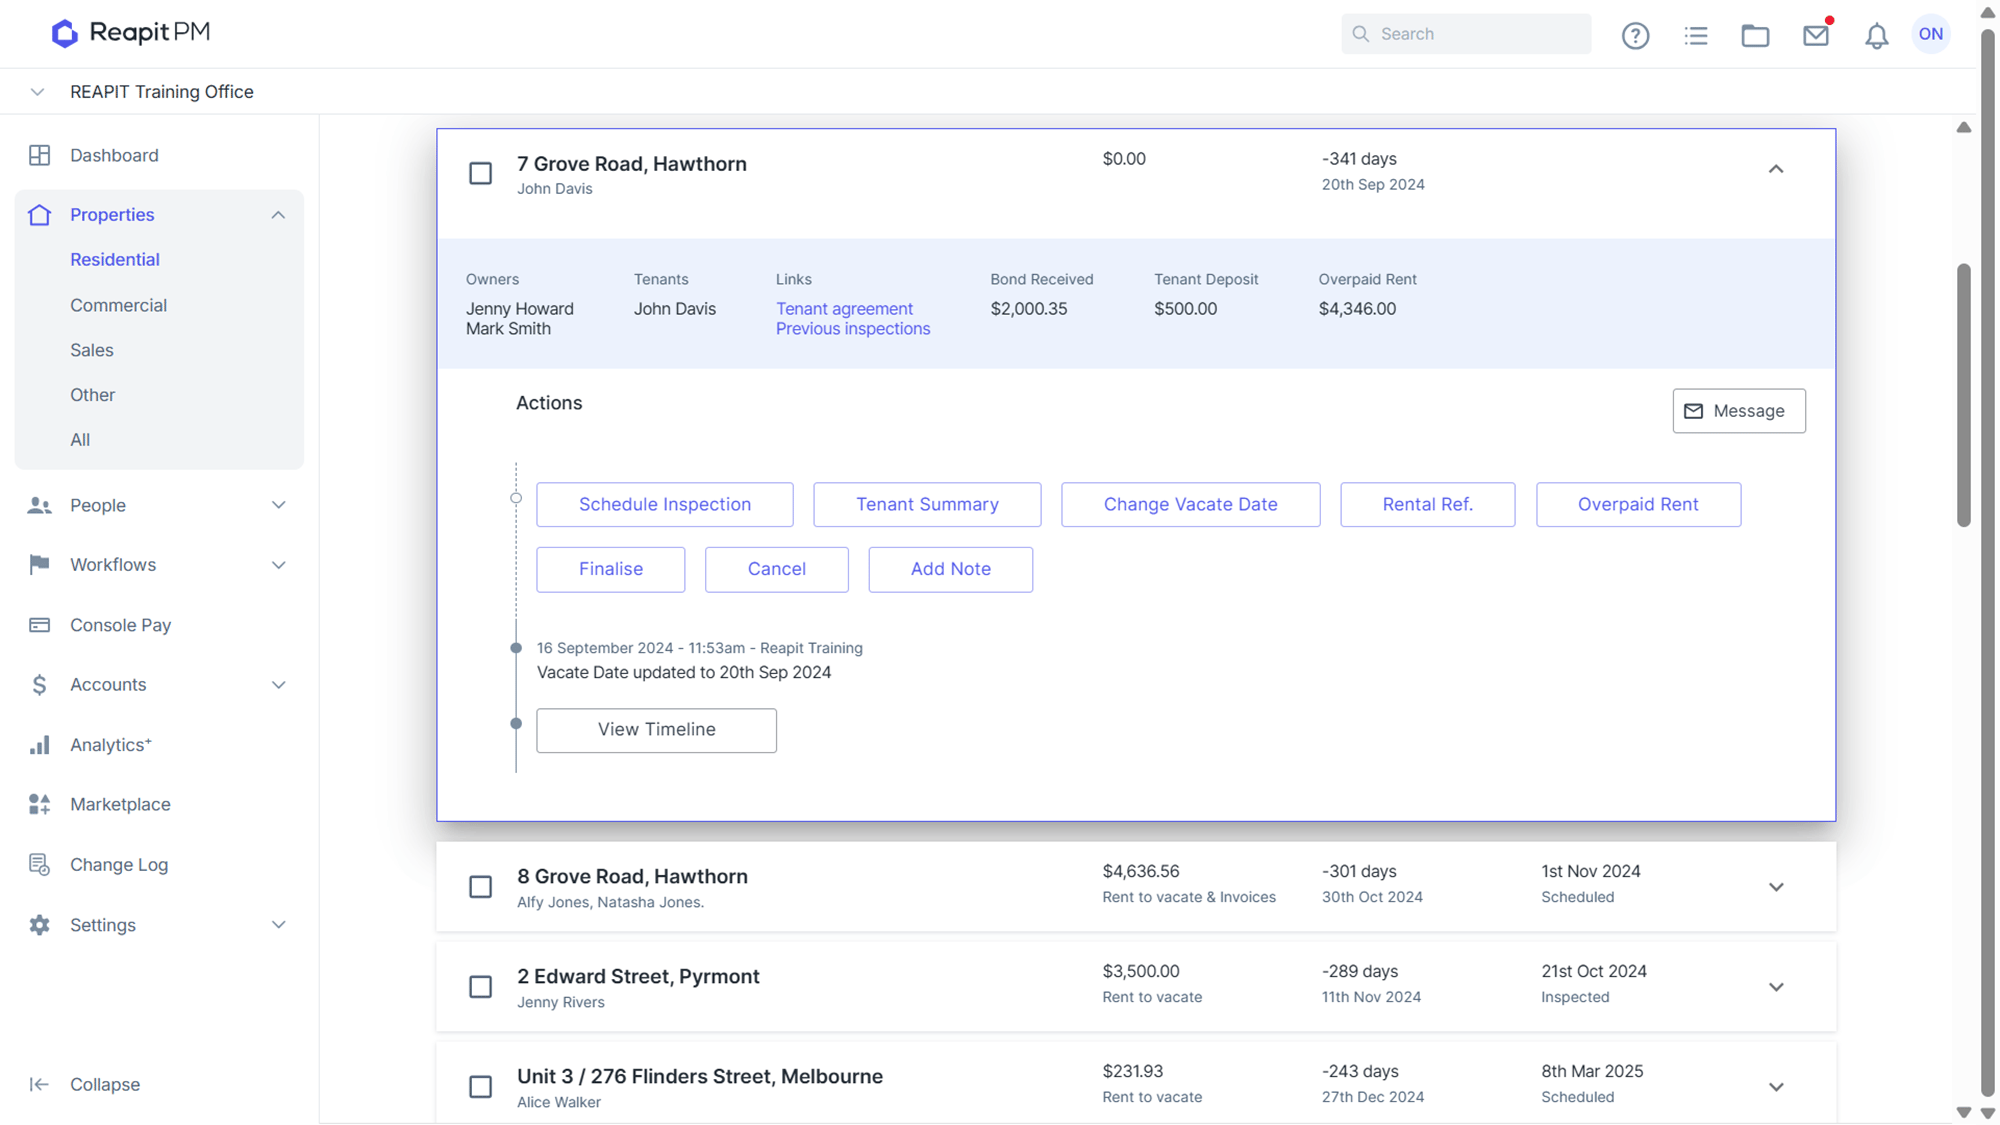Check the 2 Edward Street, Pyrmont row

[x=481, y=987]
